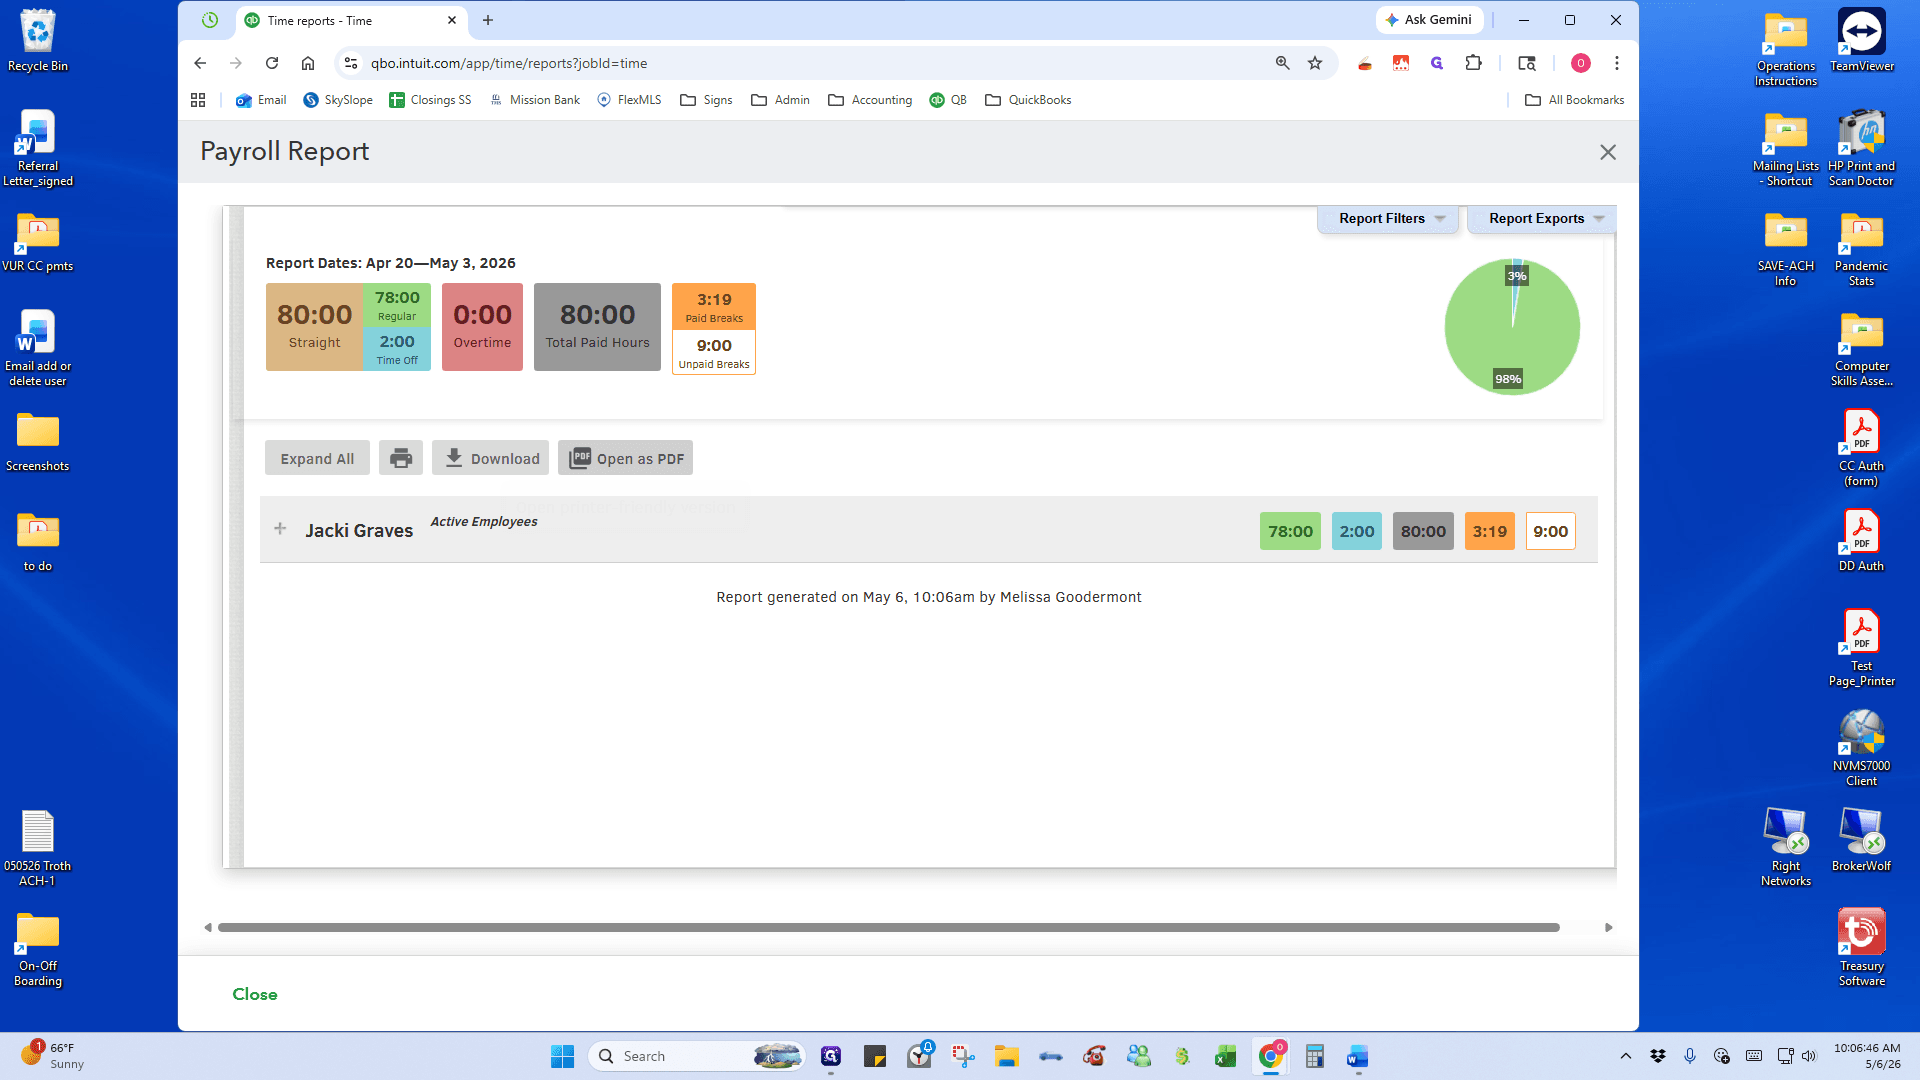This screenshot has height=1080, width=1920.
Task: Open Recycle Bin desktop icon
Action: coord(38,40)
